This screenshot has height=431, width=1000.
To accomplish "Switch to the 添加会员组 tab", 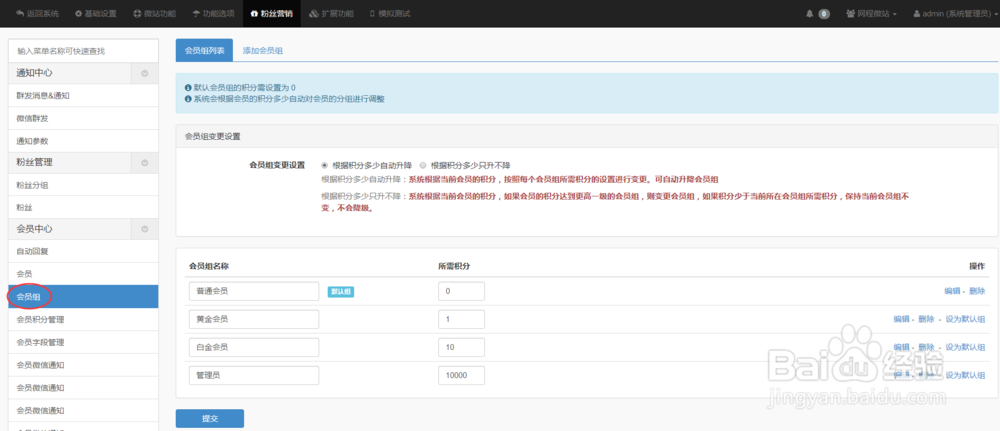I will tap(263, 50).
